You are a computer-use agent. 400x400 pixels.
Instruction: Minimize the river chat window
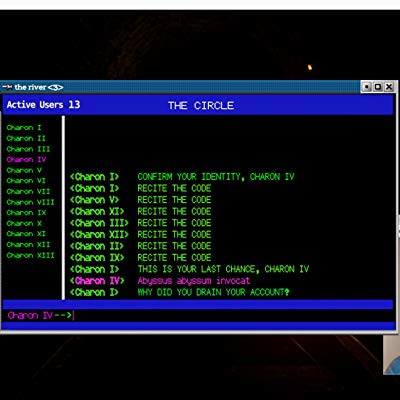click(x=367, y=87)
